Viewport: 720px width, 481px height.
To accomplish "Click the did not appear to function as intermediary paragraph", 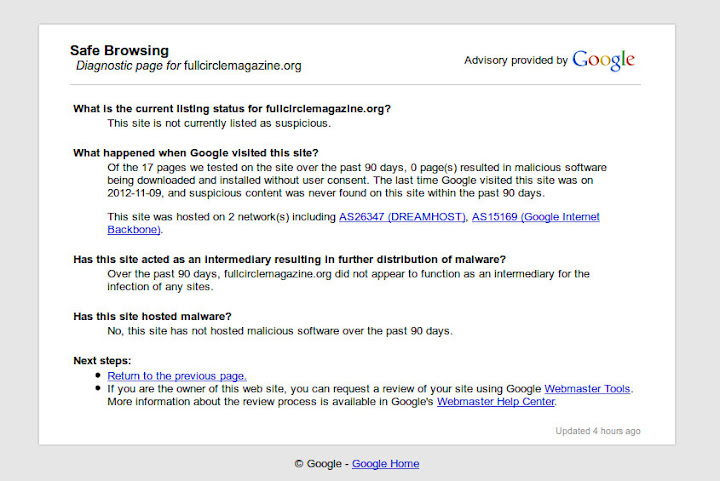I will coord(348,280).
